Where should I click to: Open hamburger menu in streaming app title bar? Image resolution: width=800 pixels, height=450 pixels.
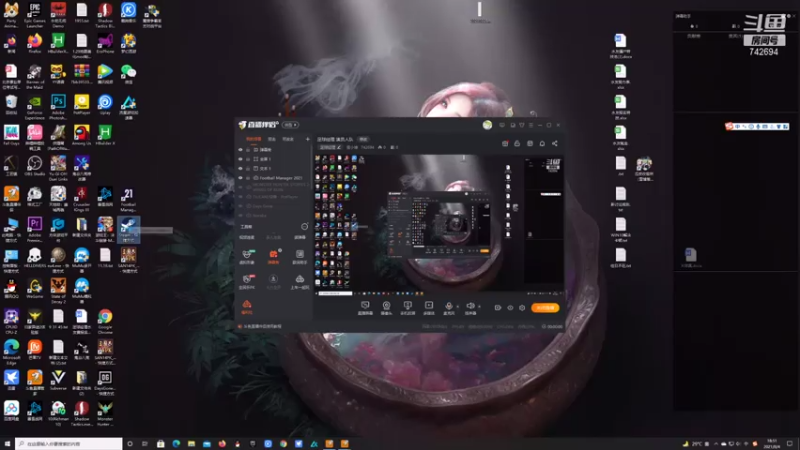pos(531,125)
